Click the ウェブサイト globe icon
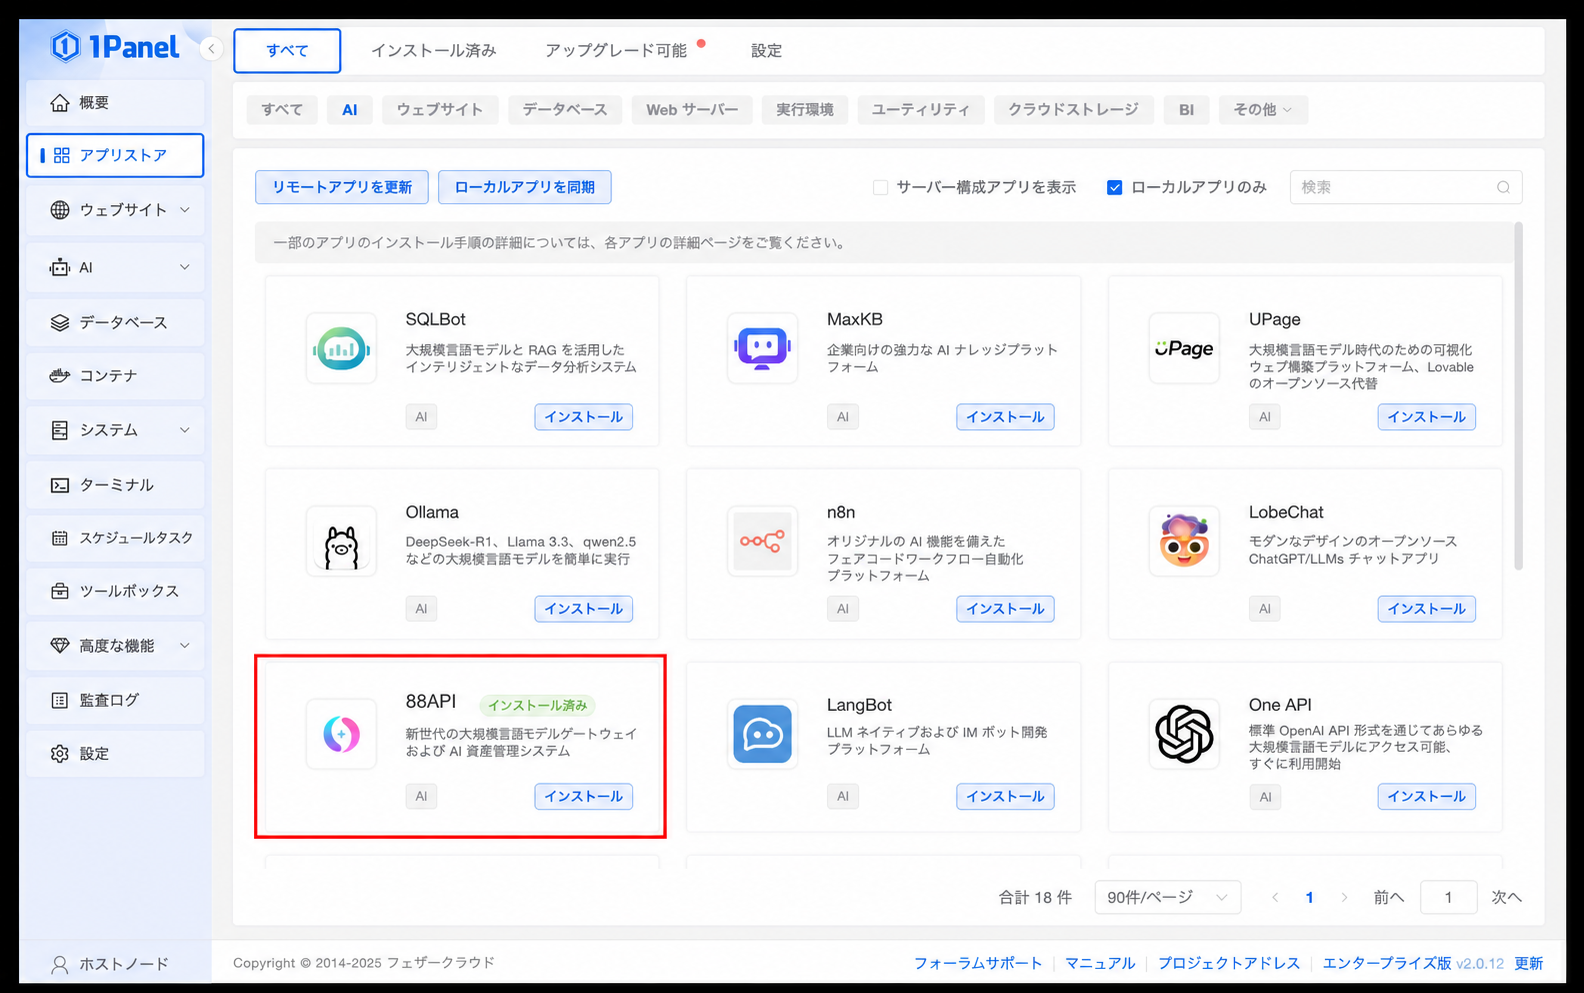Screen dimensions: 1584x993 pos(60,210)
